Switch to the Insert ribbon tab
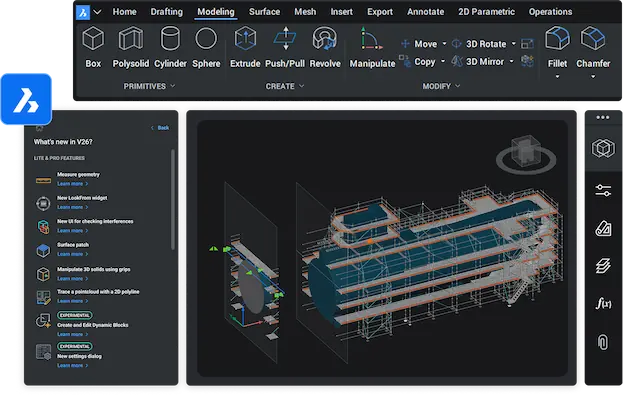Image resolution: width=623 pixels, height=395 pixels. coord(341,12)
